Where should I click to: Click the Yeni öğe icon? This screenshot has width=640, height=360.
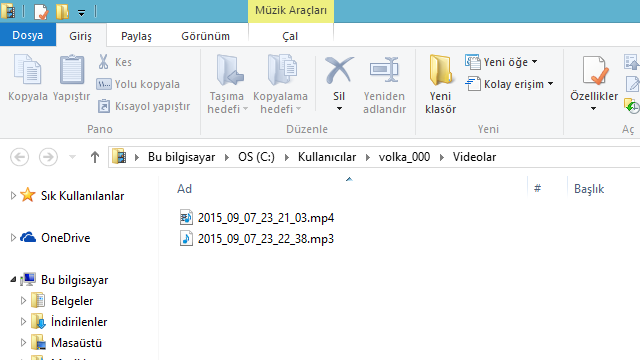pyautogui.click(x=473, y=62)
